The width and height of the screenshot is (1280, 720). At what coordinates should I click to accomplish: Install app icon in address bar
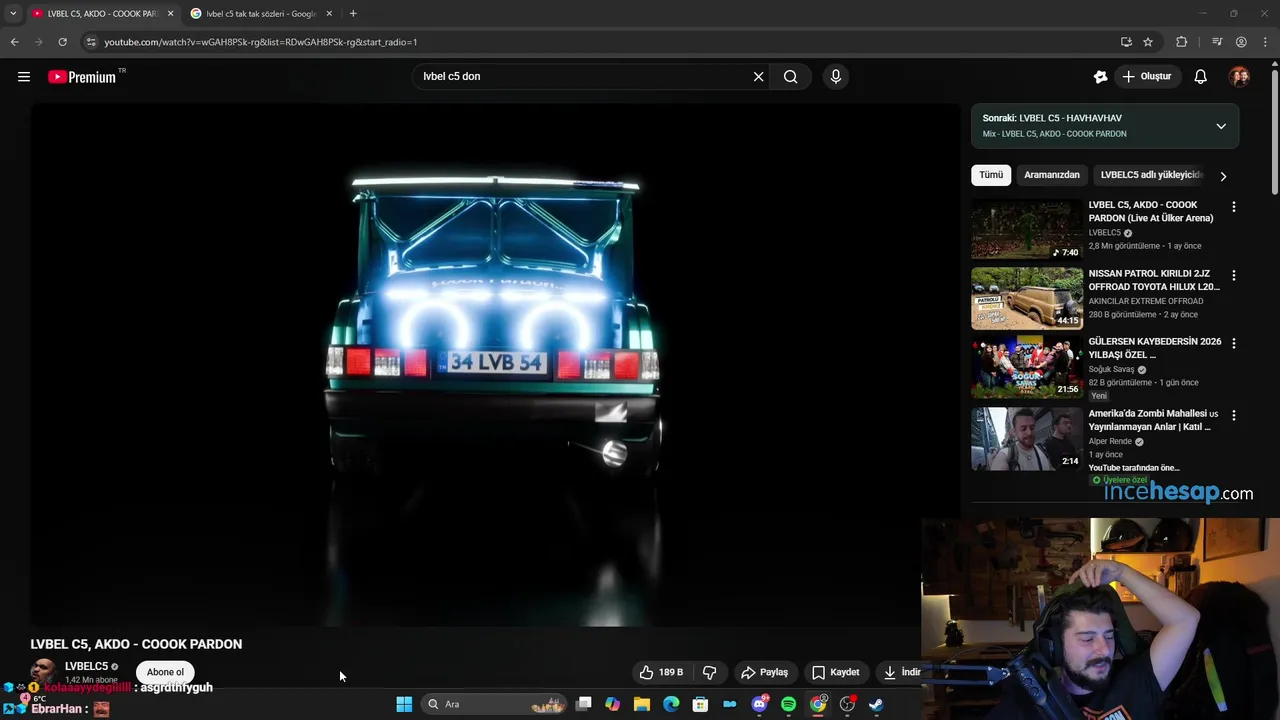(1126, 42)
